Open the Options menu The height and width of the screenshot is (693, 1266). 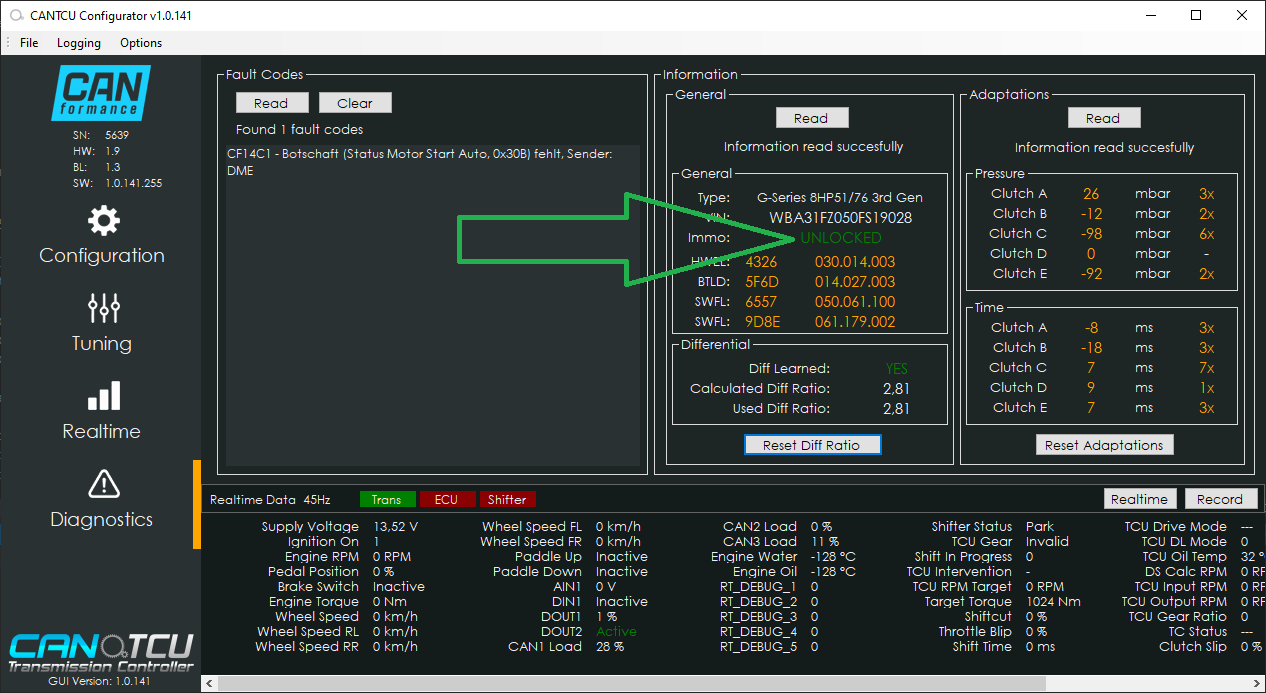(x=141, y=43)
